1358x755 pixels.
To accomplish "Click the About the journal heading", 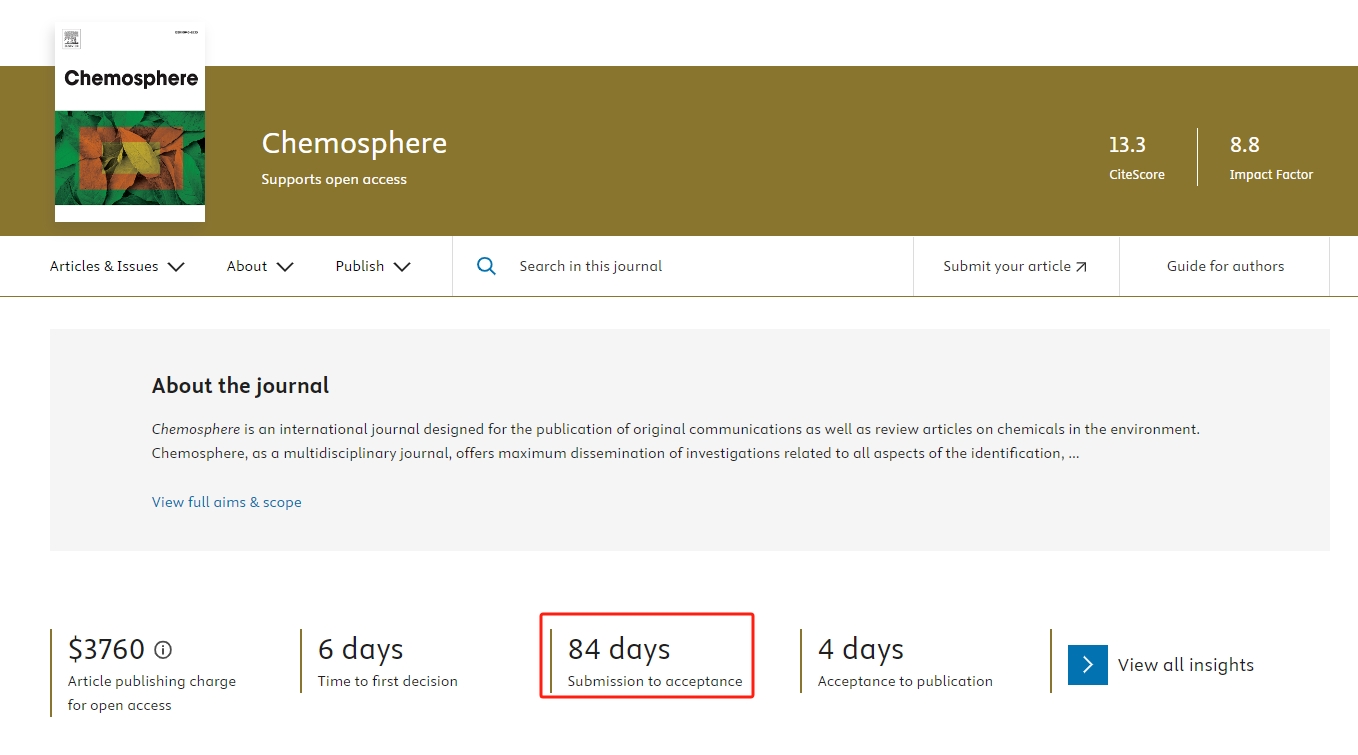I will 240,385.
